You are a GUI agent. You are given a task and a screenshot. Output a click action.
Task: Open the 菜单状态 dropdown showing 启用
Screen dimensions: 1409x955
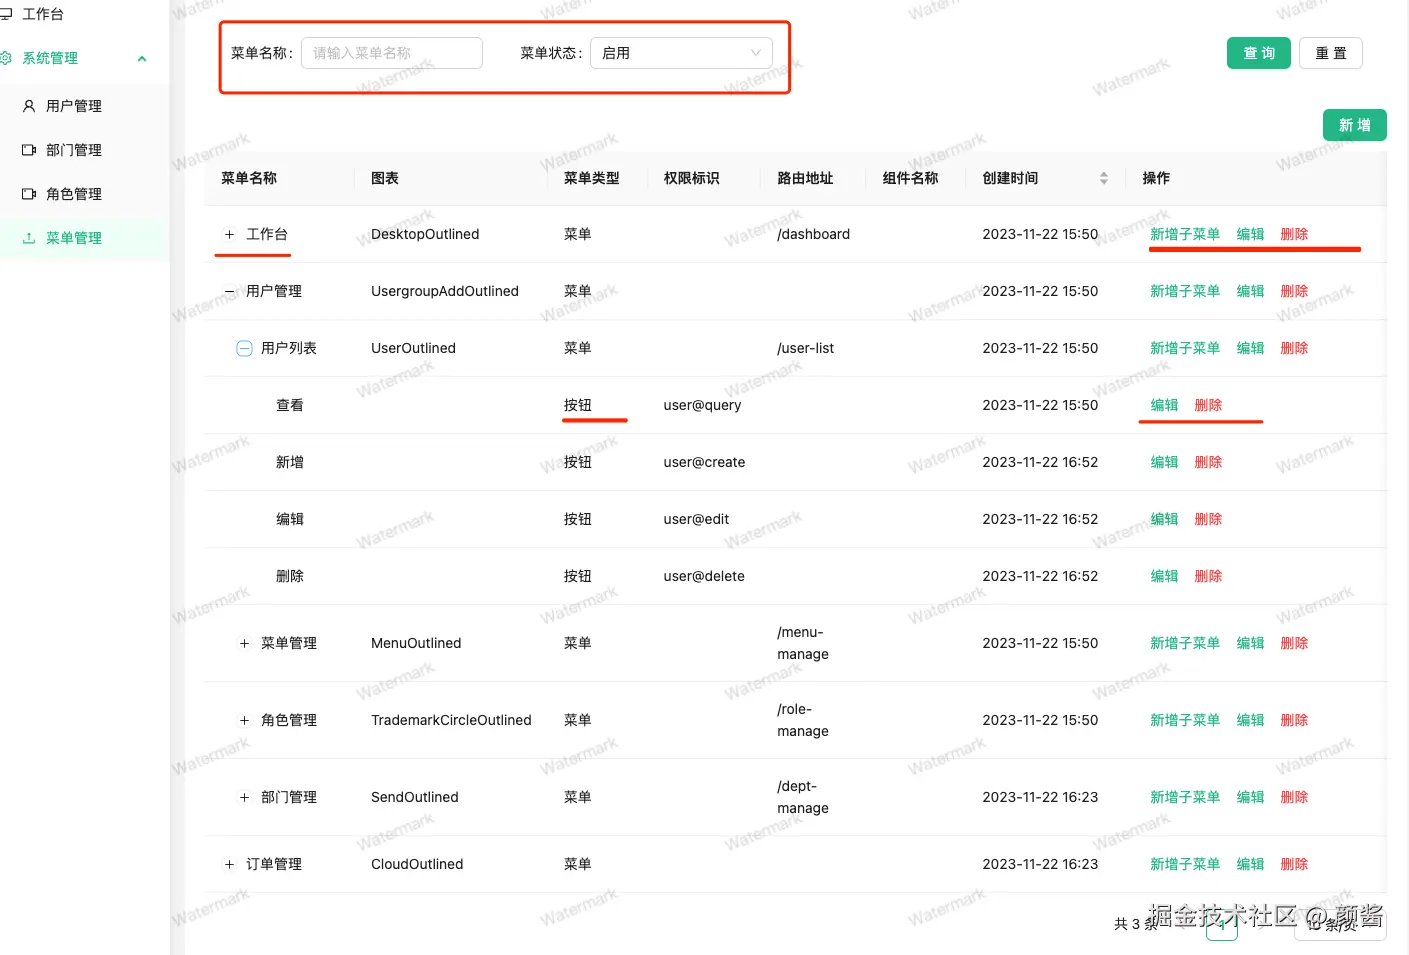pos(681,53)
